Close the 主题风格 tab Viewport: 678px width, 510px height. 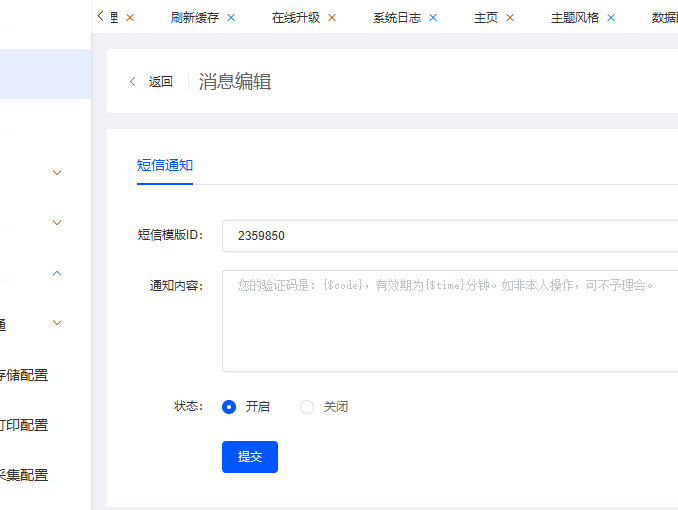(x=611, y=18)
